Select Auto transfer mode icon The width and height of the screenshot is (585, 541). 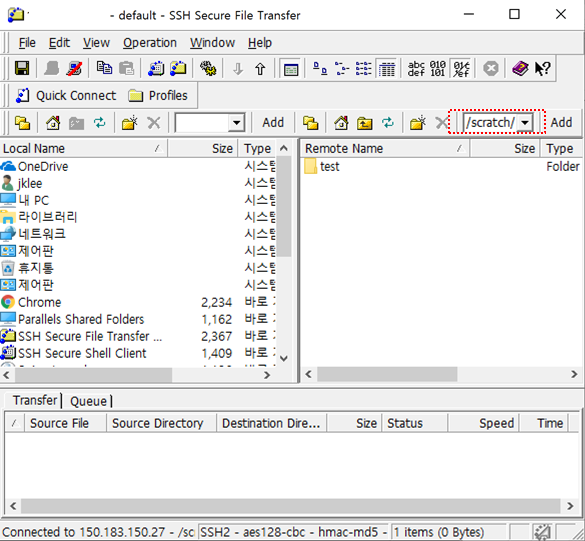click(x=461, y=69)
